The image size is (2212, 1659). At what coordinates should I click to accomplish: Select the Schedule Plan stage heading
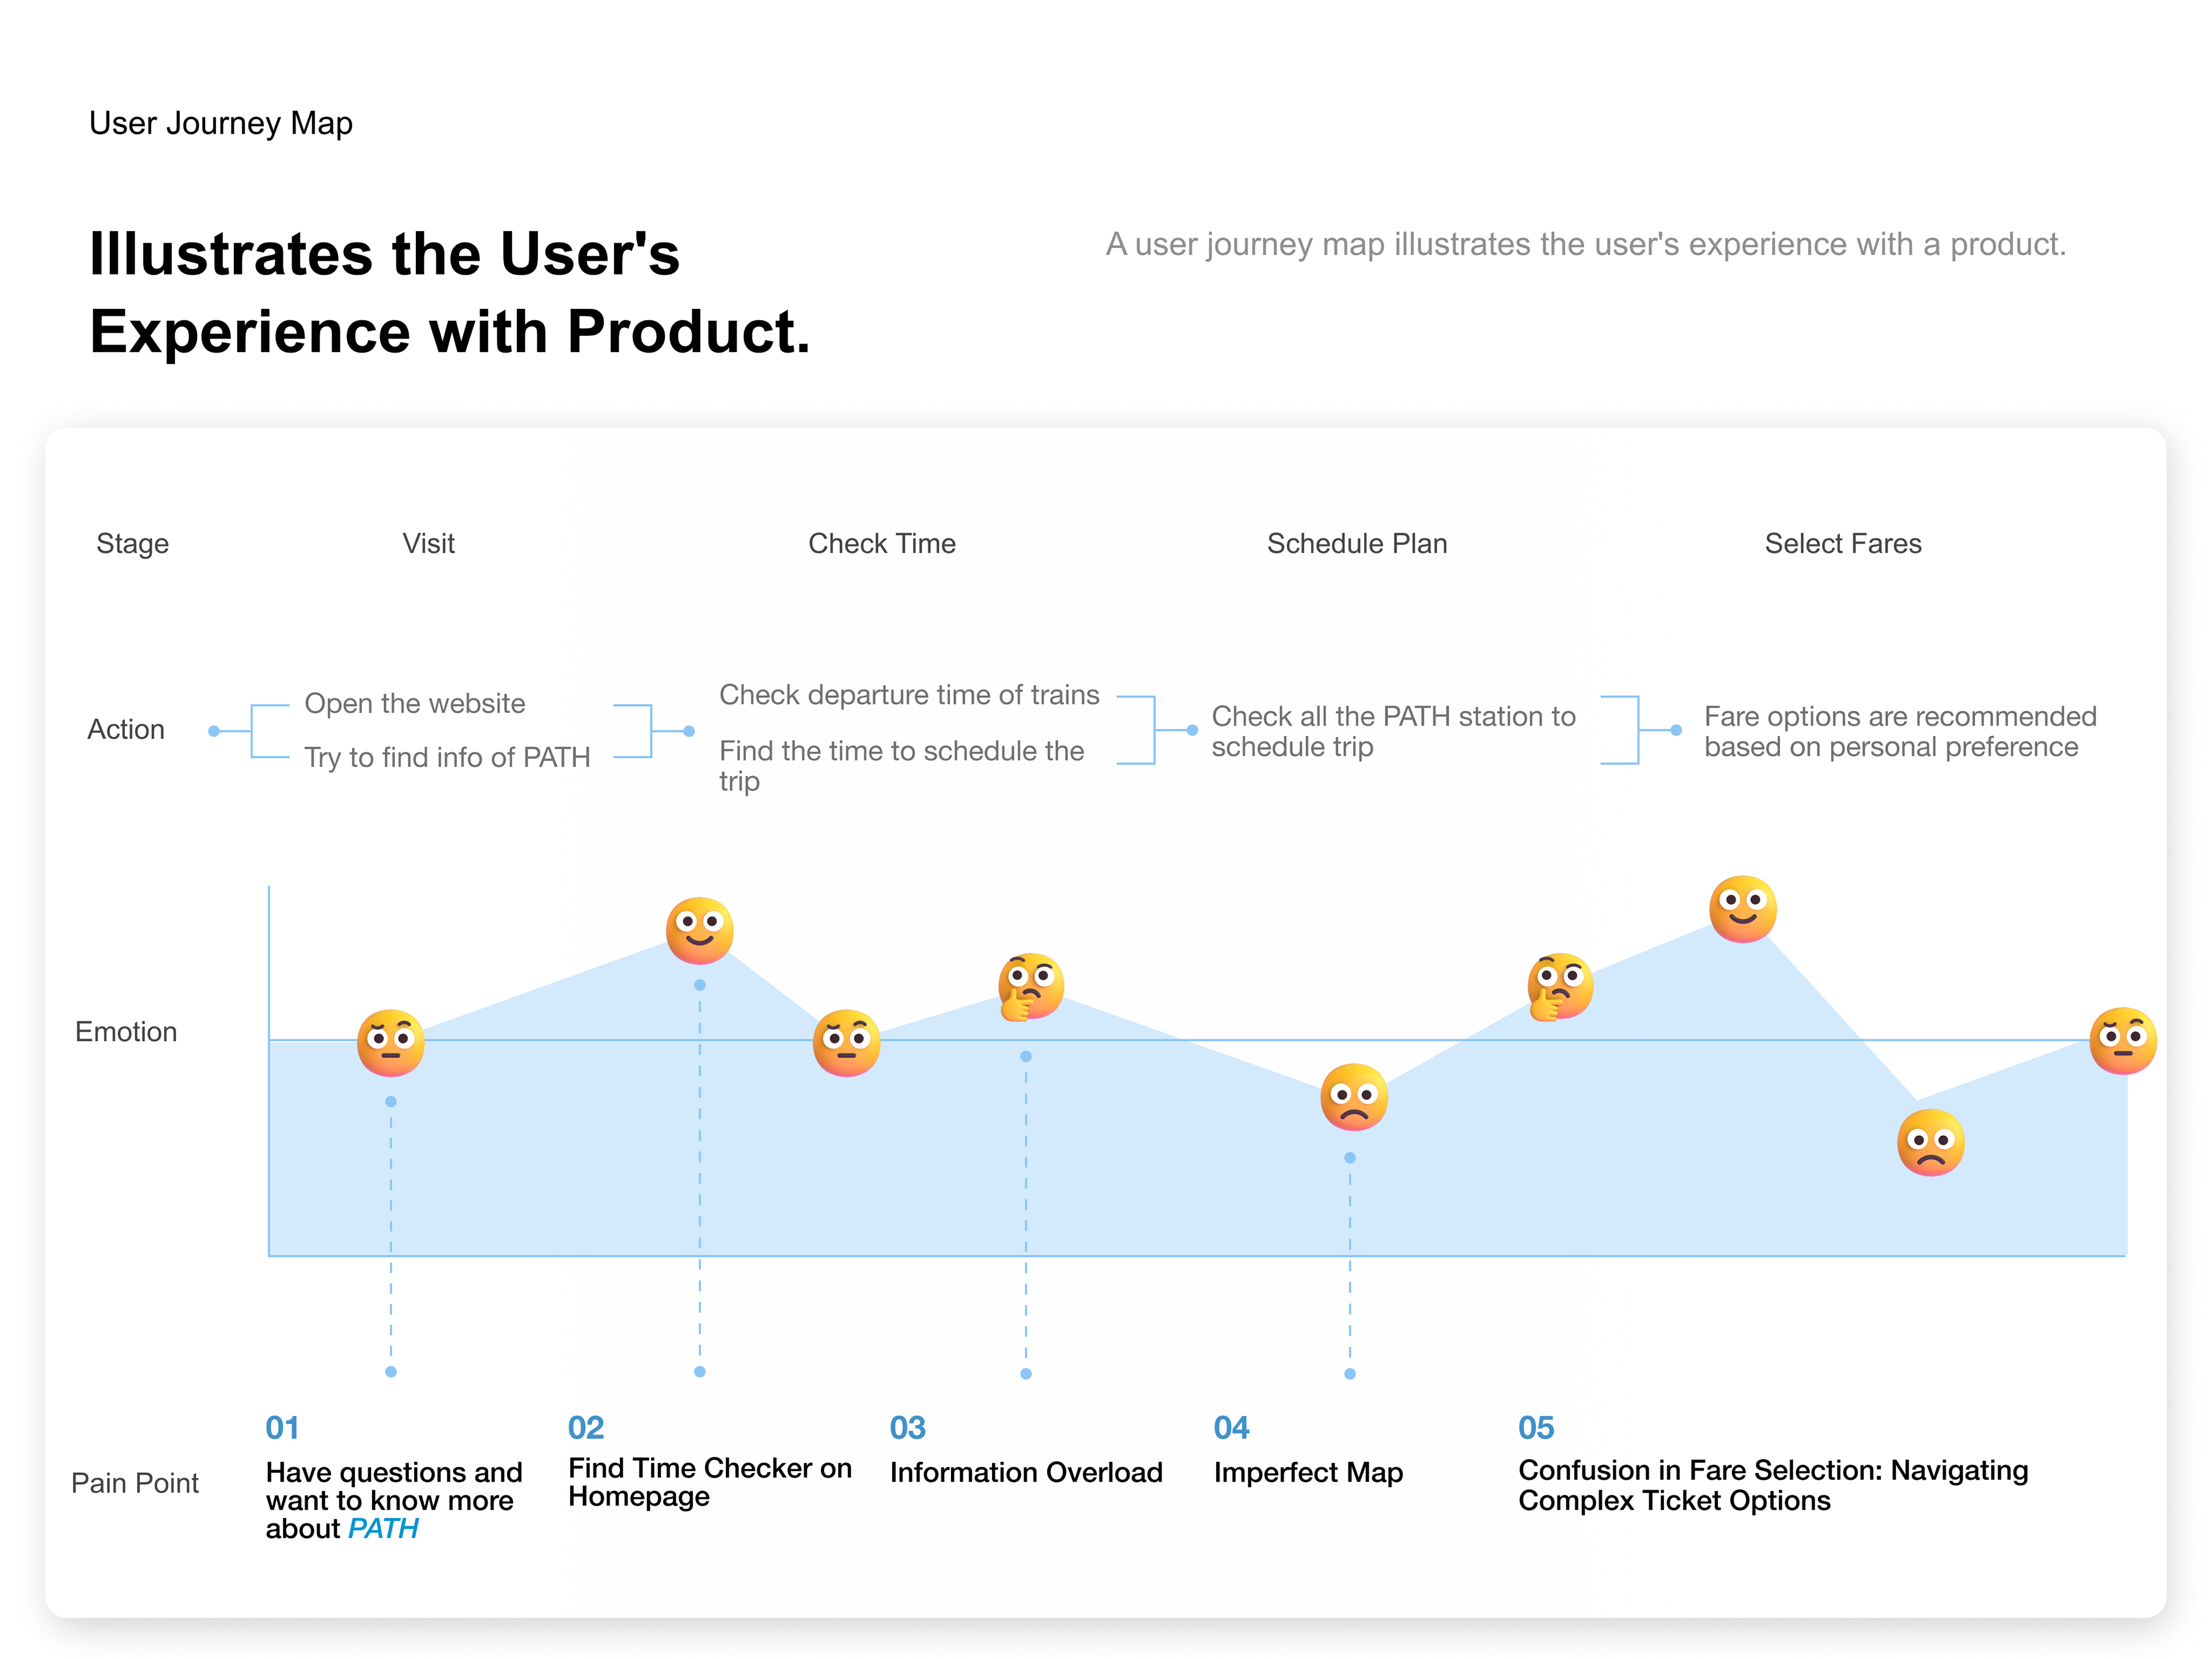click(1356, 543)
